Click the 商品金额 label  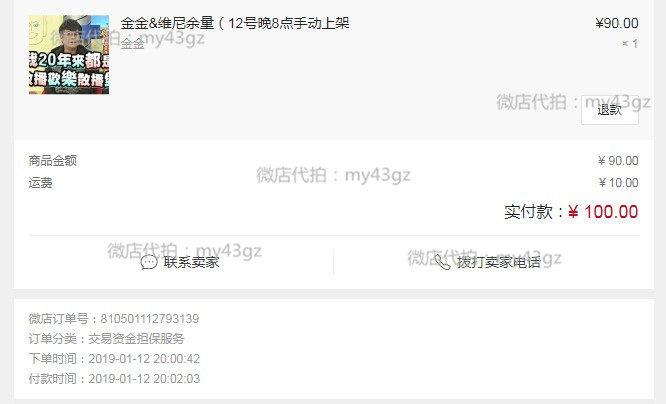click(53, 161)
